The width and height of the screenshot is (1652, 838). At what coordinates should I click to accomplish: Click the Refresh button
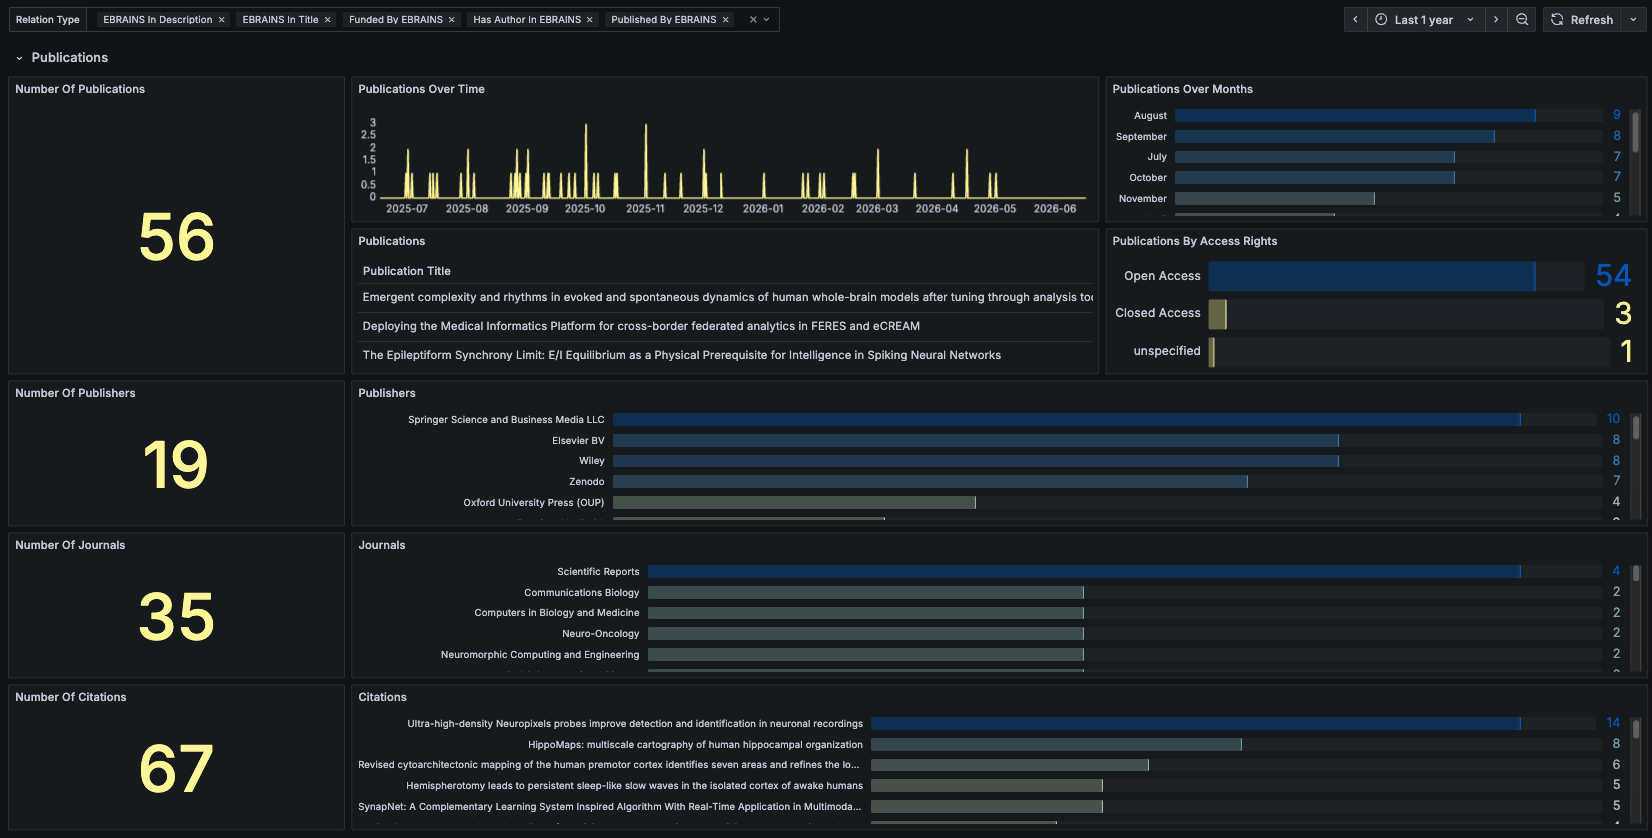click(x=1582, y=20)
